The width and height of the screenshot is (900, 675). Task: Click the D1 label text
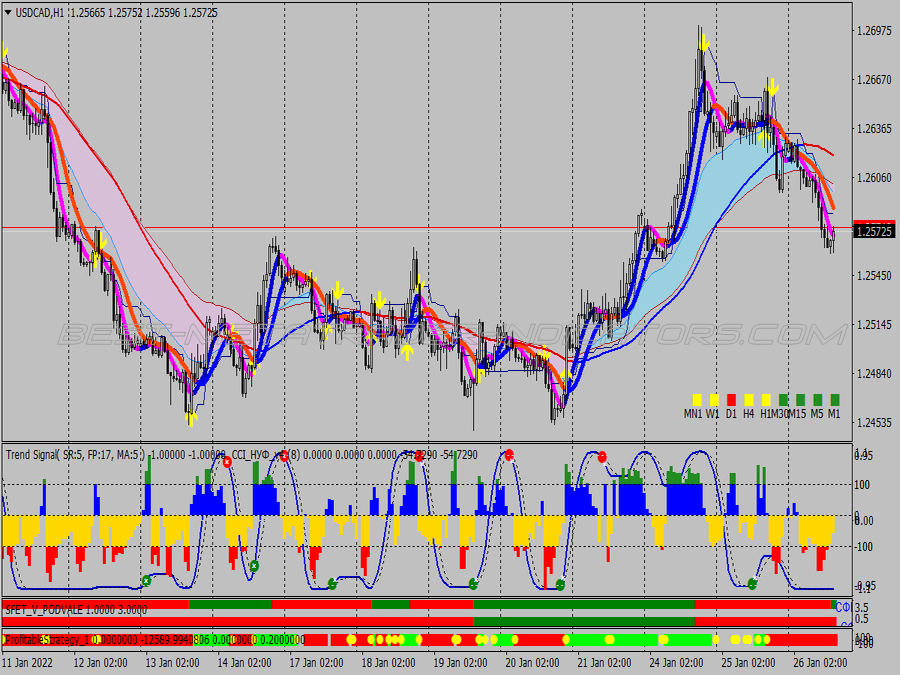(x=731, y=414)
